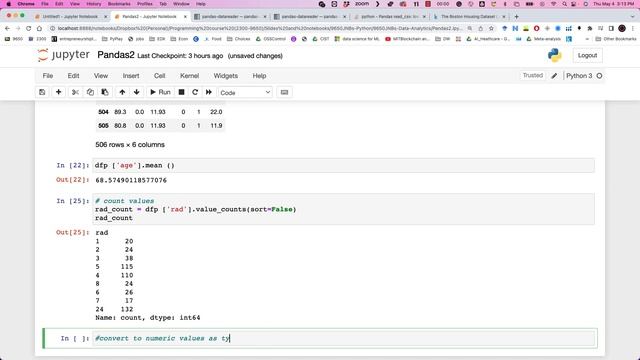Viewport: 640px width, 360px height.
Task: Click the Pandas2 notebook title to rename
Action: (116, 55)
